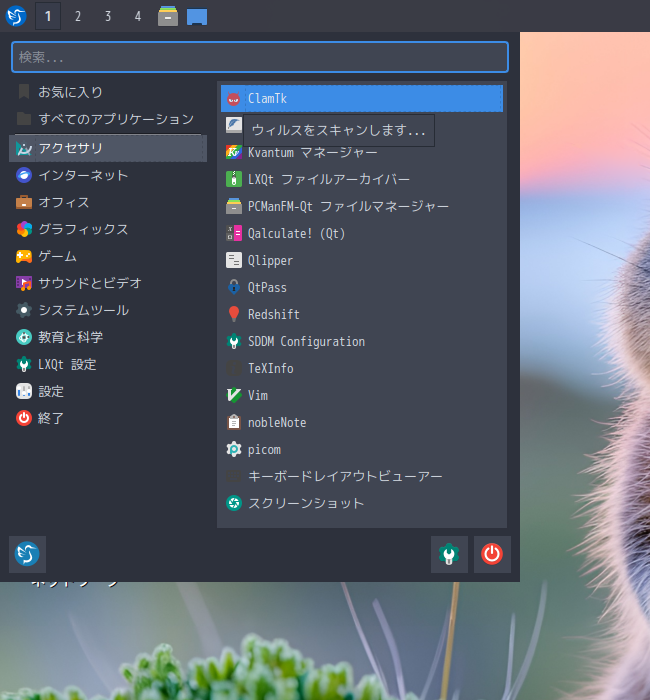Click the picom gear icon

pyautogui.click(x=233, y=449)
